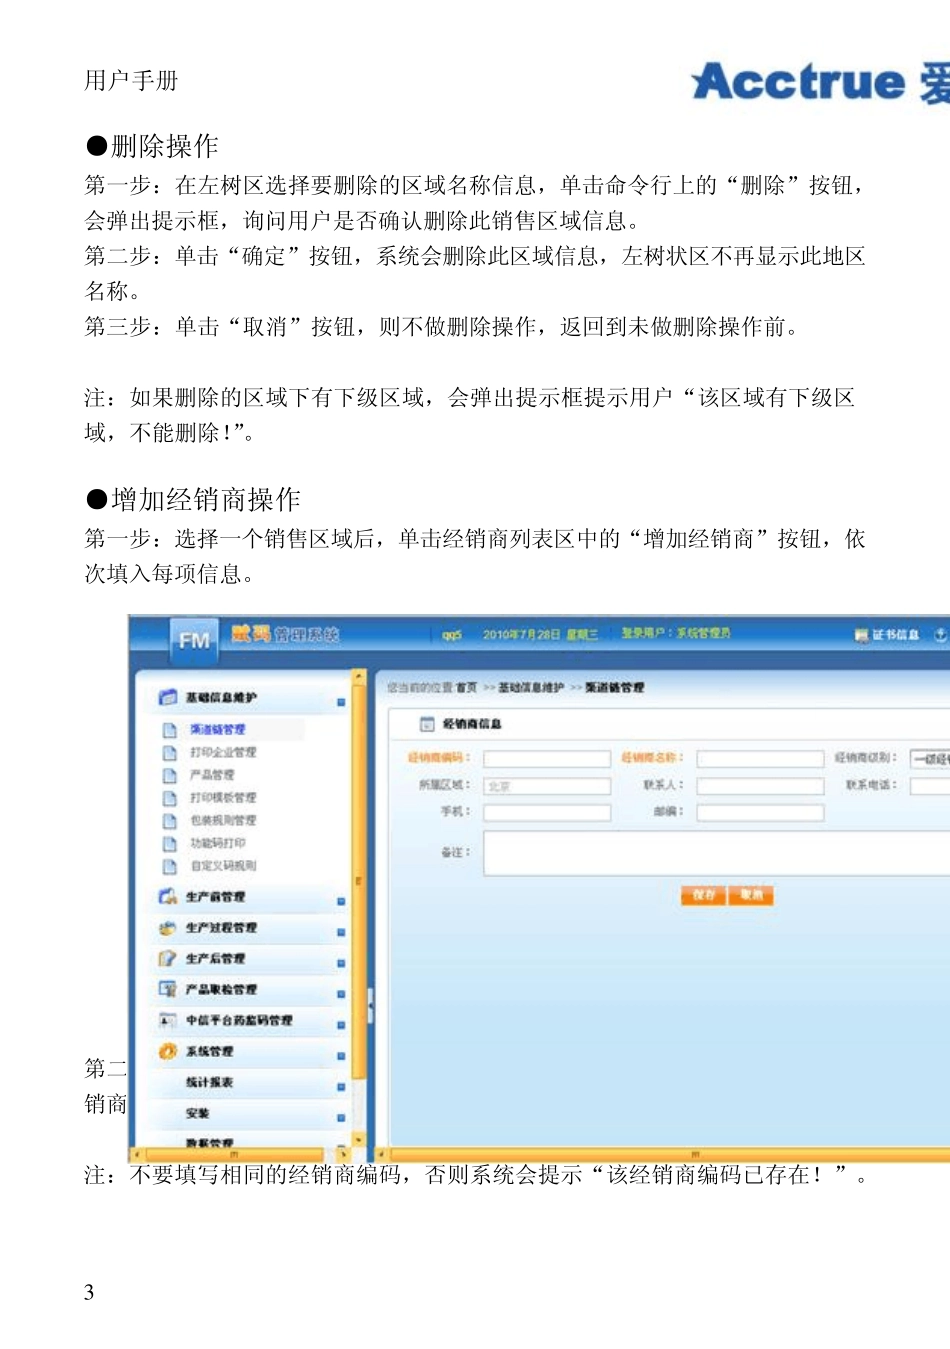The width and height of the screenshot is (950, 1349).
Task: Click the 生产后管理 section icon
Action: click(168, 959)
